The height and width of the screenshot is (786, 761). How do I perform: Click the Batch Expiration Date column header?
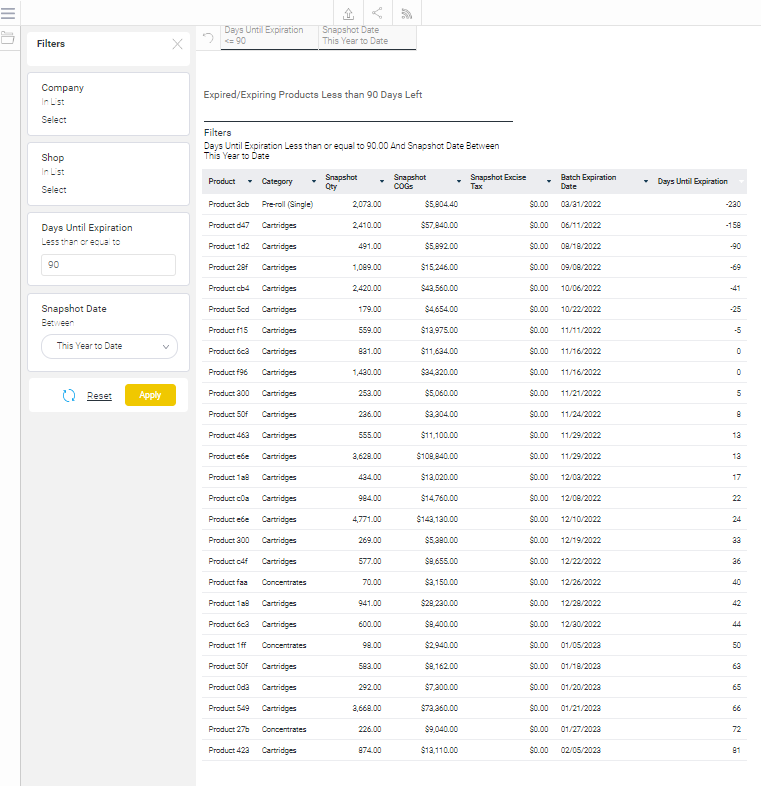[x=588, y=181]
